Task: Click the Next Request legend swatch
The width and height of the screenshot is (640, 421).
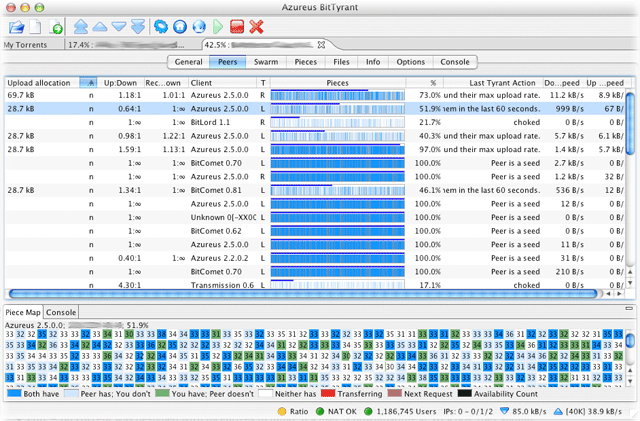Action: pyautogui.click(x=395, y=394)
